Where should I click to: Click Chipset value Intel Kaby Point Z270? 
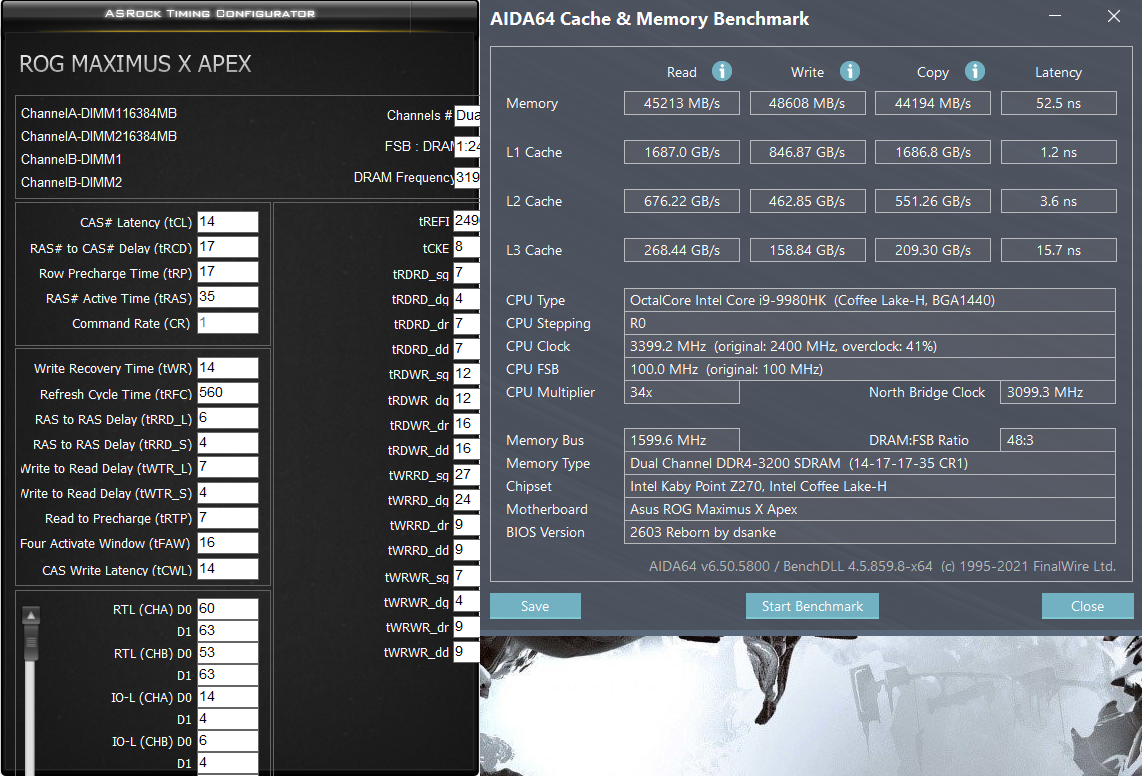[870, 486]
